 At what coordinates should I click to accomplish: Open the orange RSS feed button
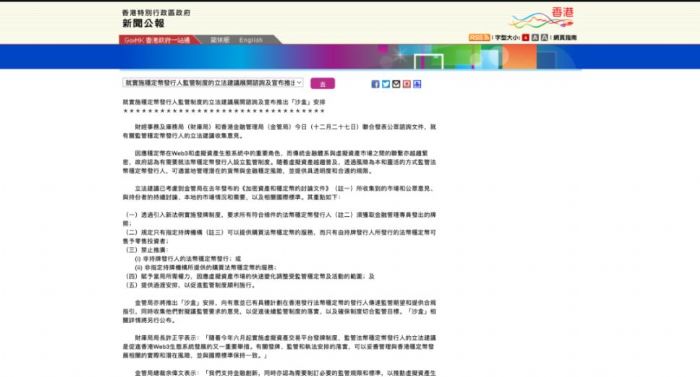[479, 38]
